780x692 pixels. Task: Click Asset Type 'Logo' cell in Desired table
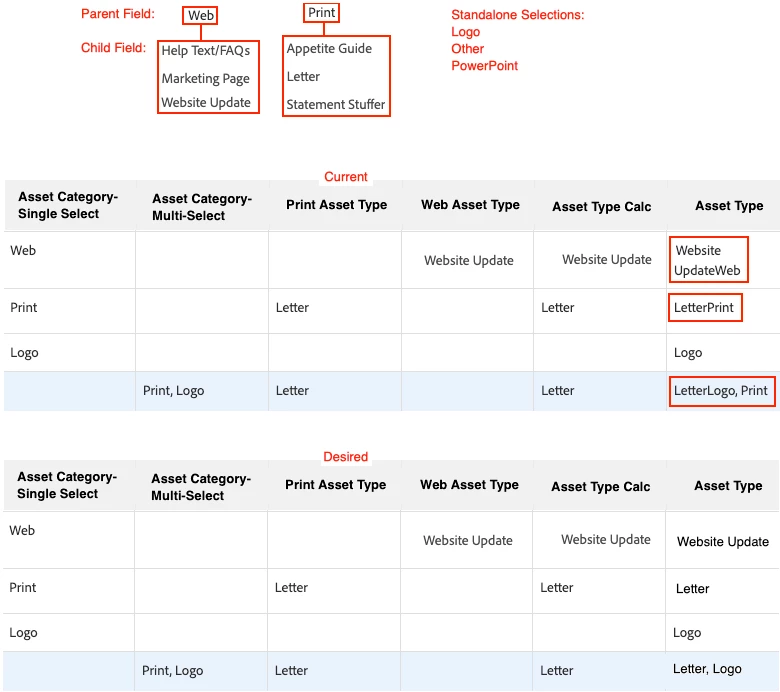point(687,633)
